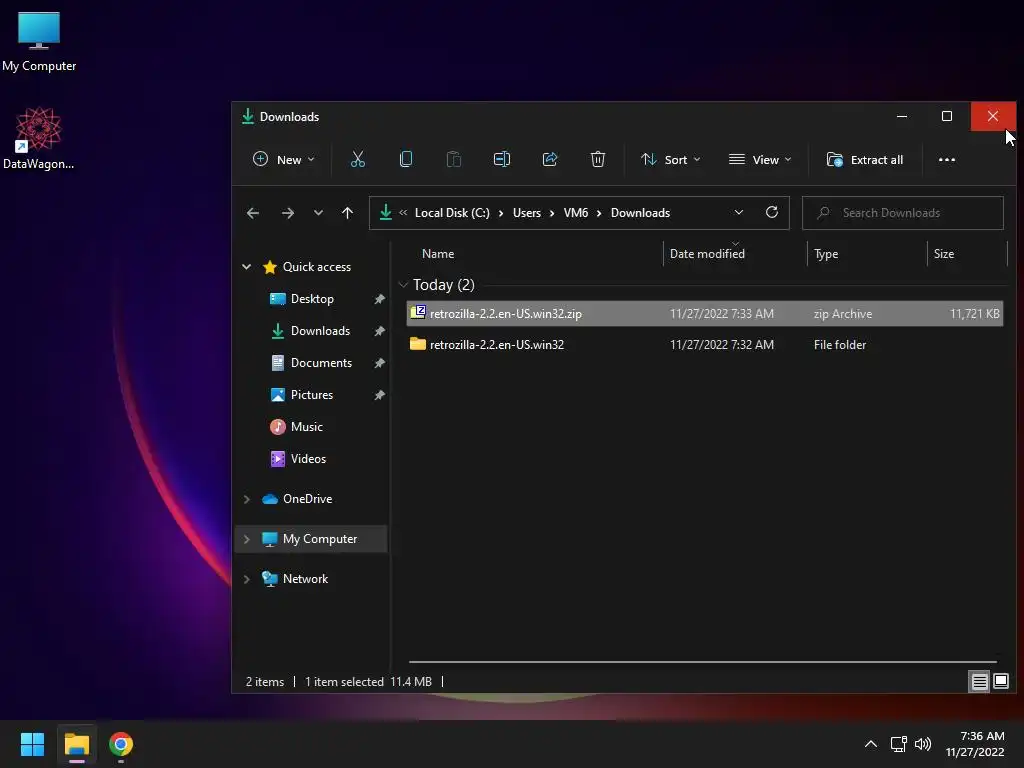Click the Delete trash can icon
The height and width of the screenshot is (768, 1024).
tap(598, 159)
